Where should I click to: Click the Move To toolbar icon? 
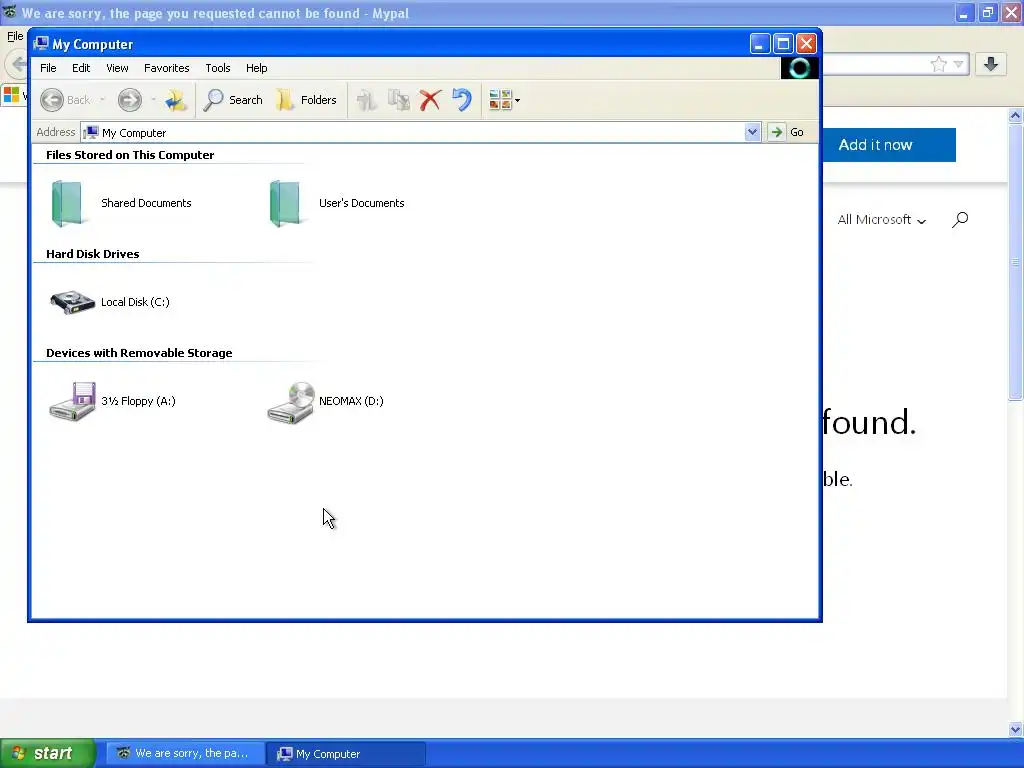[366, 100]
